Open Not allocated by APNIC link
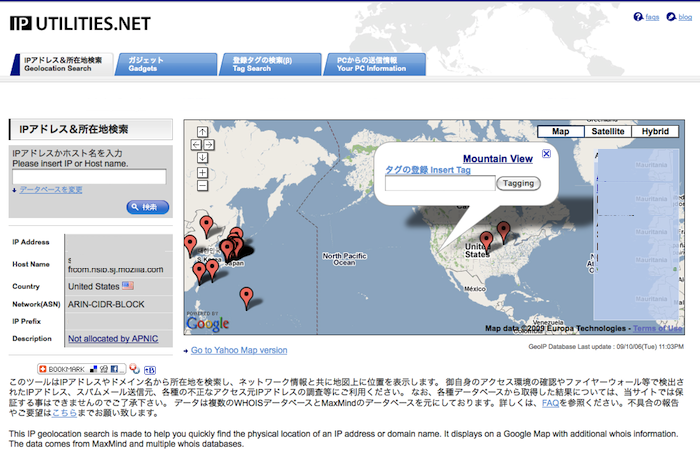Screen dimensions: 700x459 coord(113,339)
